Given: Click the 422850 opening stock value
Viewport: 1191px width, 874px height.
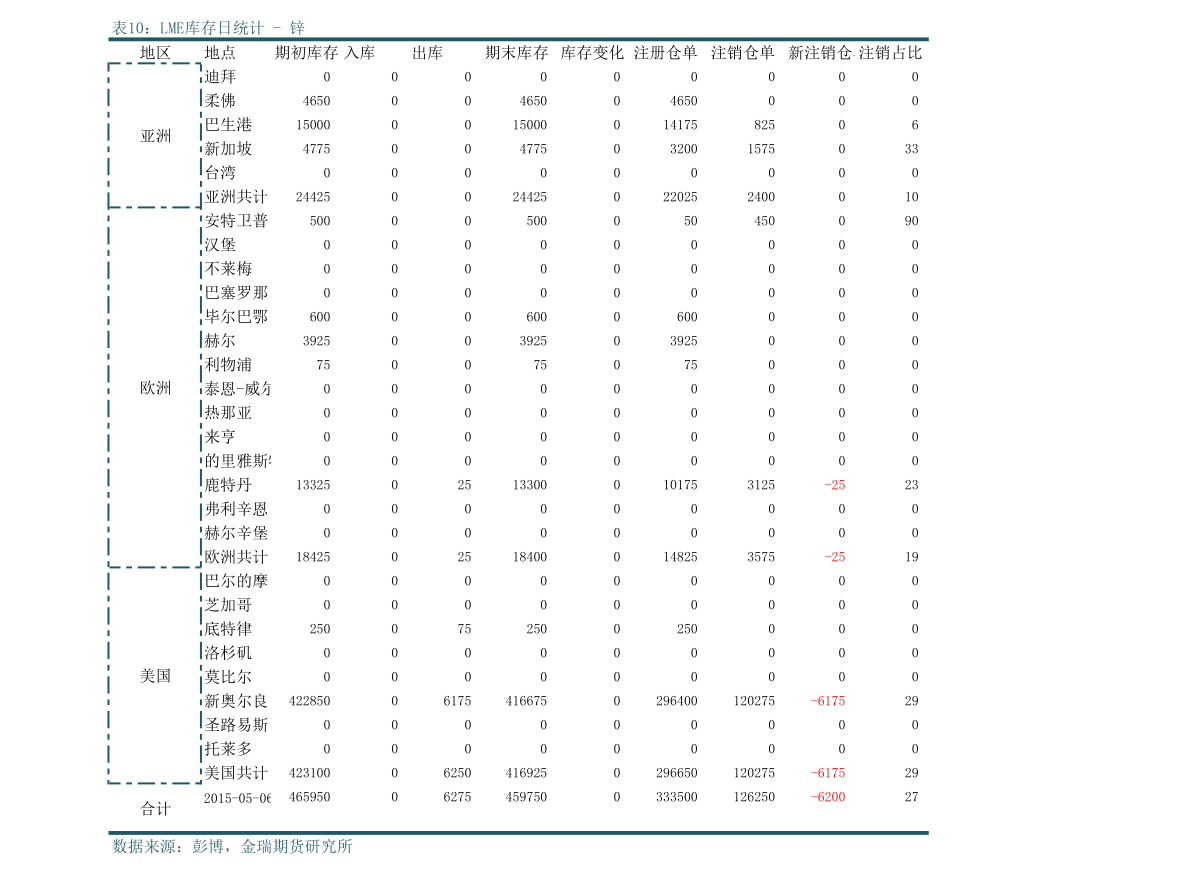Looking at the screenshot, I should (x=310, y=701).
